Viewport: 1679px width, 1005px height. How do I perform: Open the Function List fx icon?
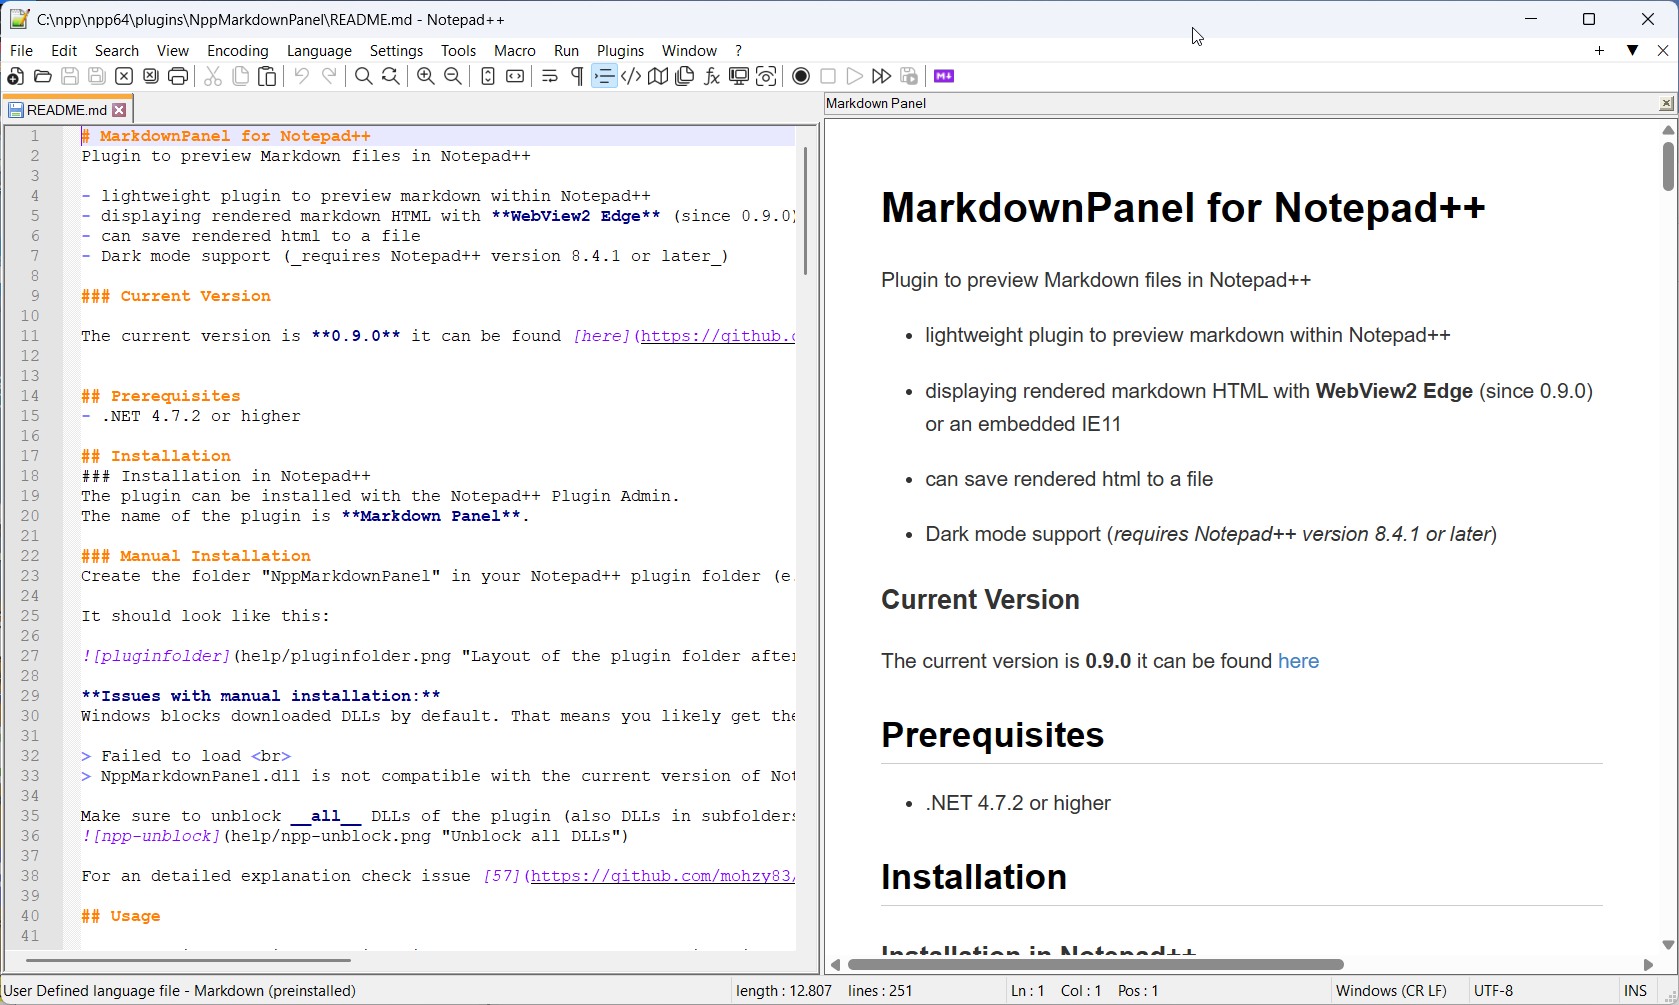[712, 76]
